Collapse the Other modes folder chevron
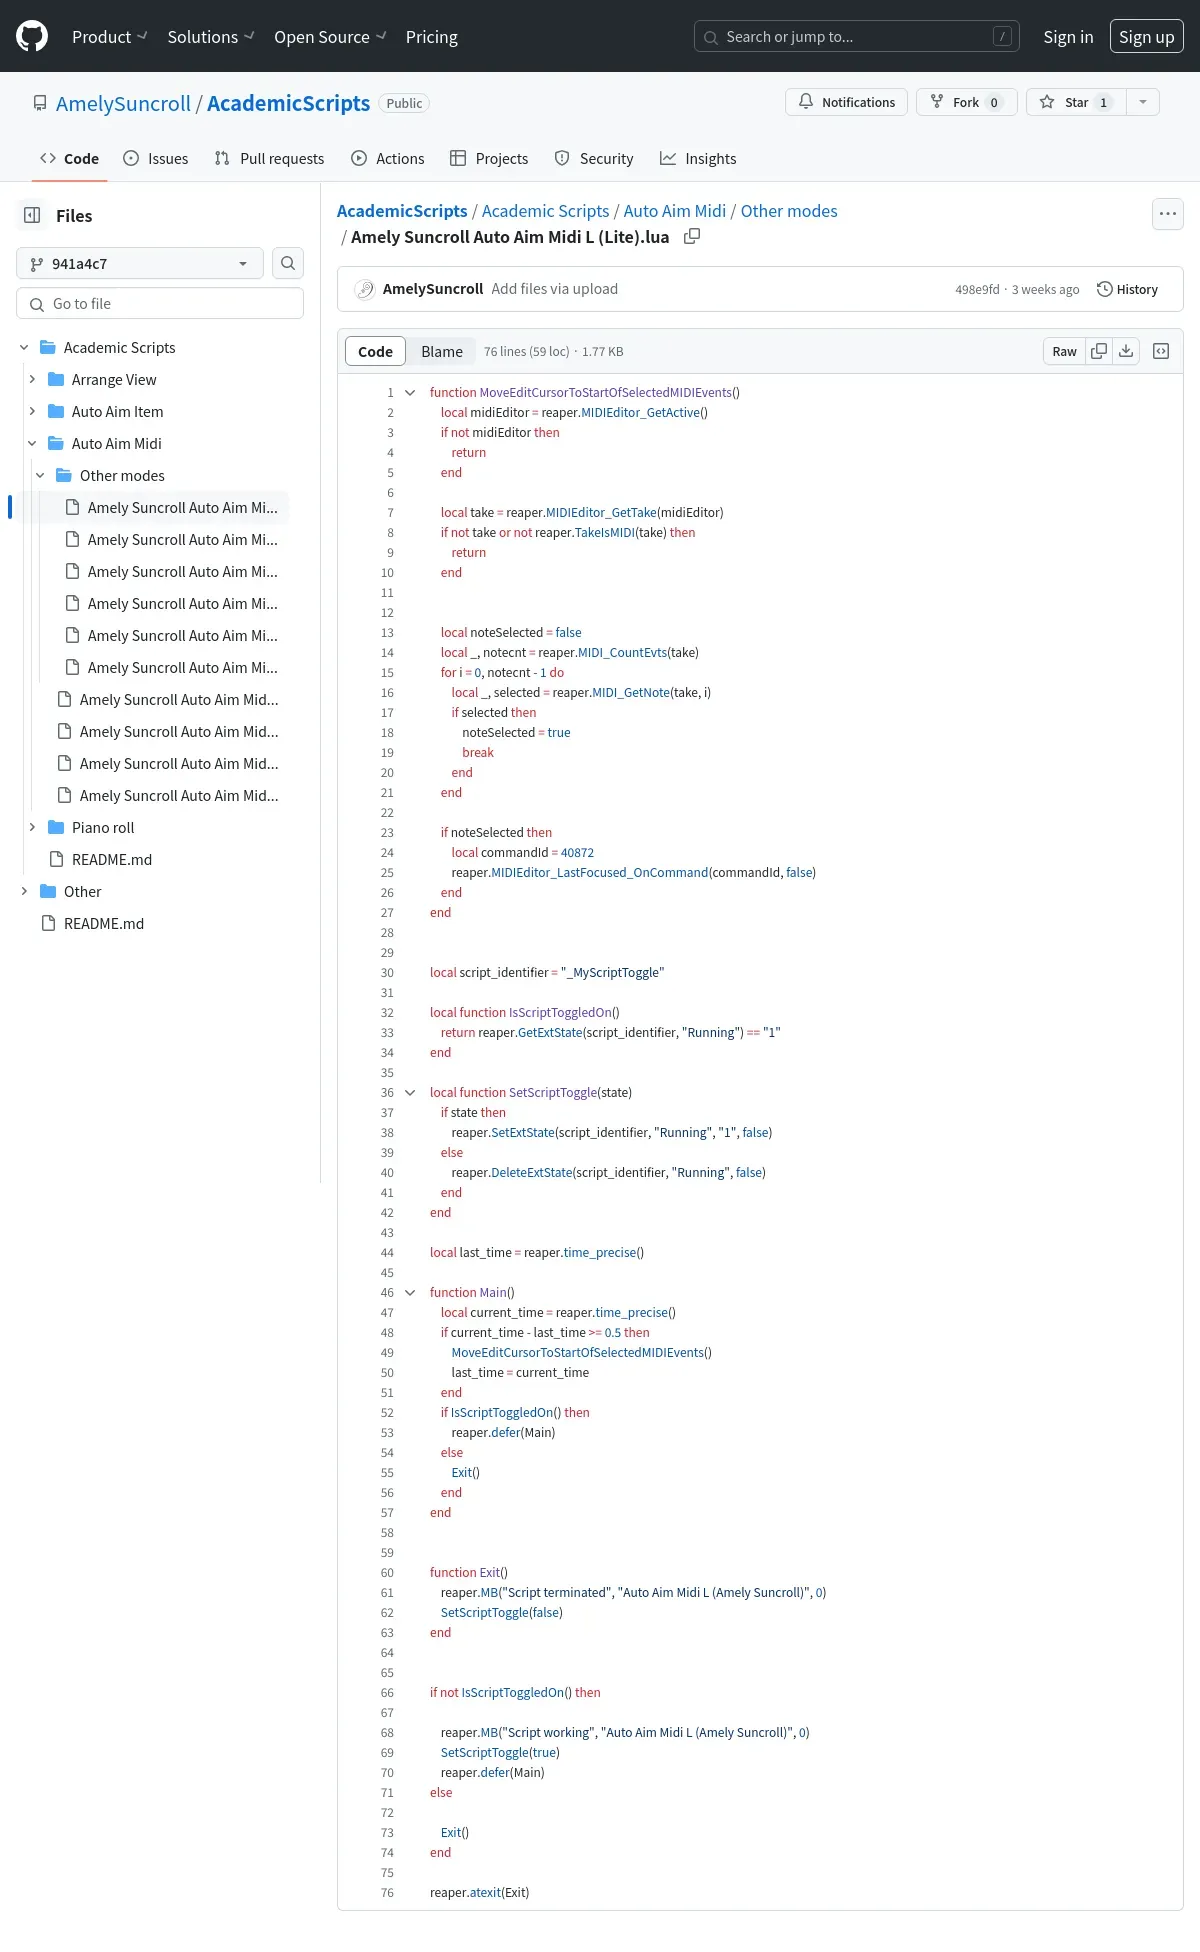 (40, 475)
